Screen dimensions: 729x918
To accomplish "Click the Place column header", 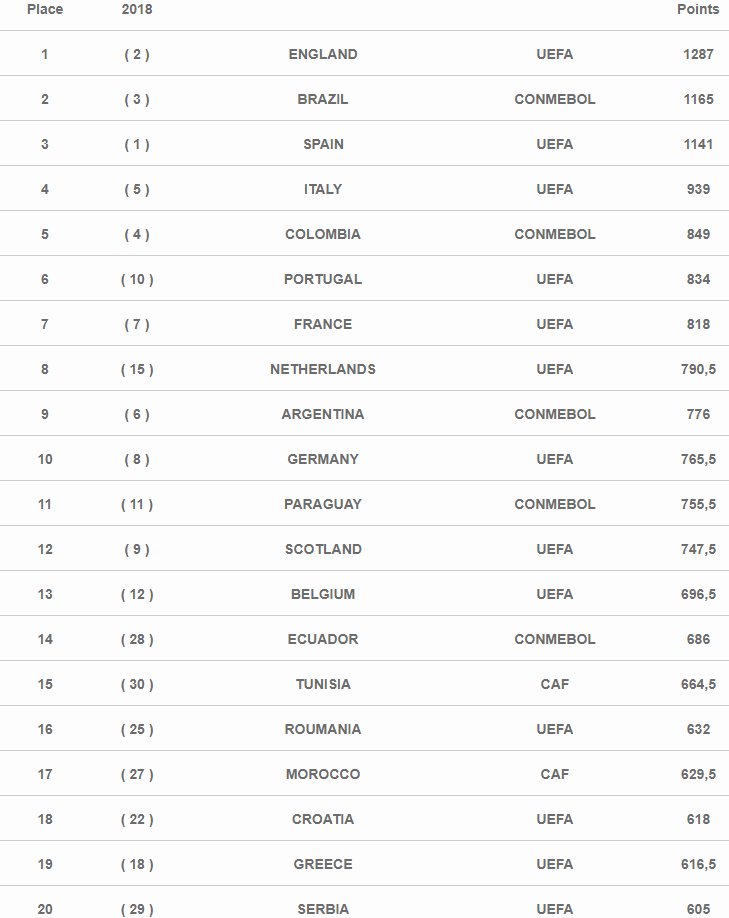I will coord(45,9).
